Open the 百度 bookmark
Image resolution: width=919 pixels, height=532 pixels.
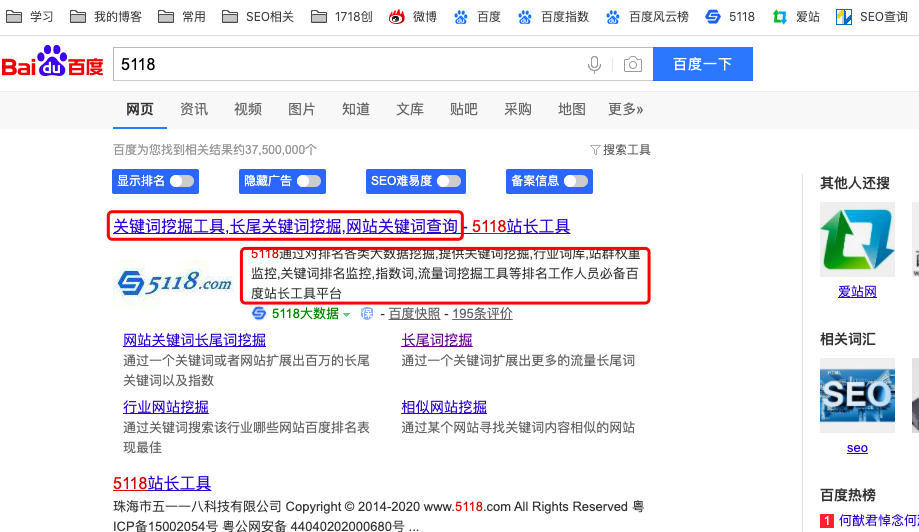[477, 16]
